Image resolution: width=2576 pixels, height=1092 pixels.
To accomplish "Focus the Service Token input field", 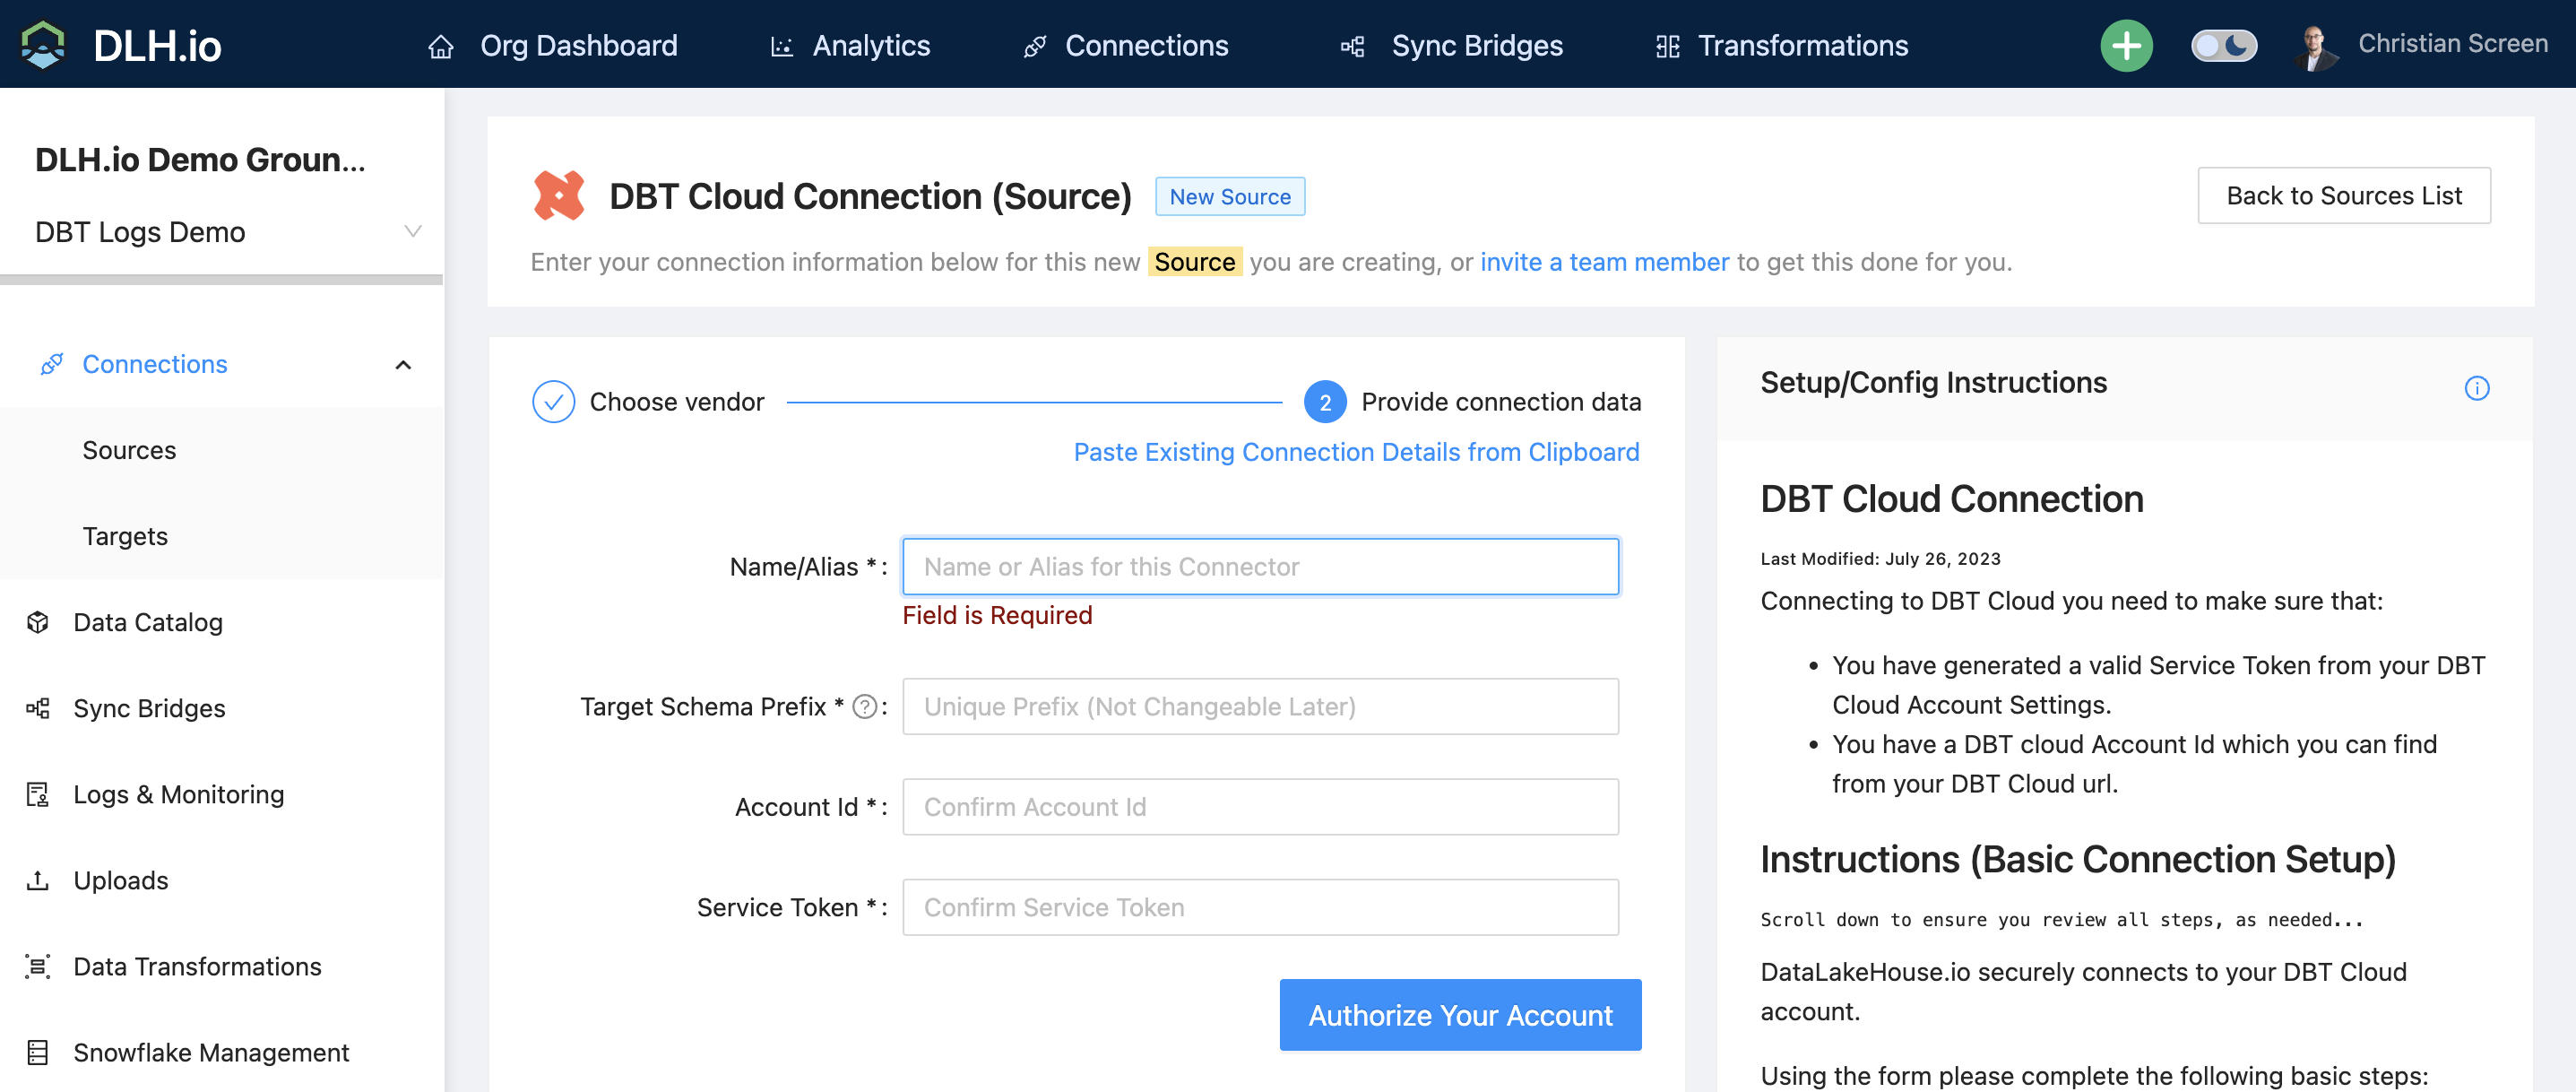I will click(x=1259, y=907).
